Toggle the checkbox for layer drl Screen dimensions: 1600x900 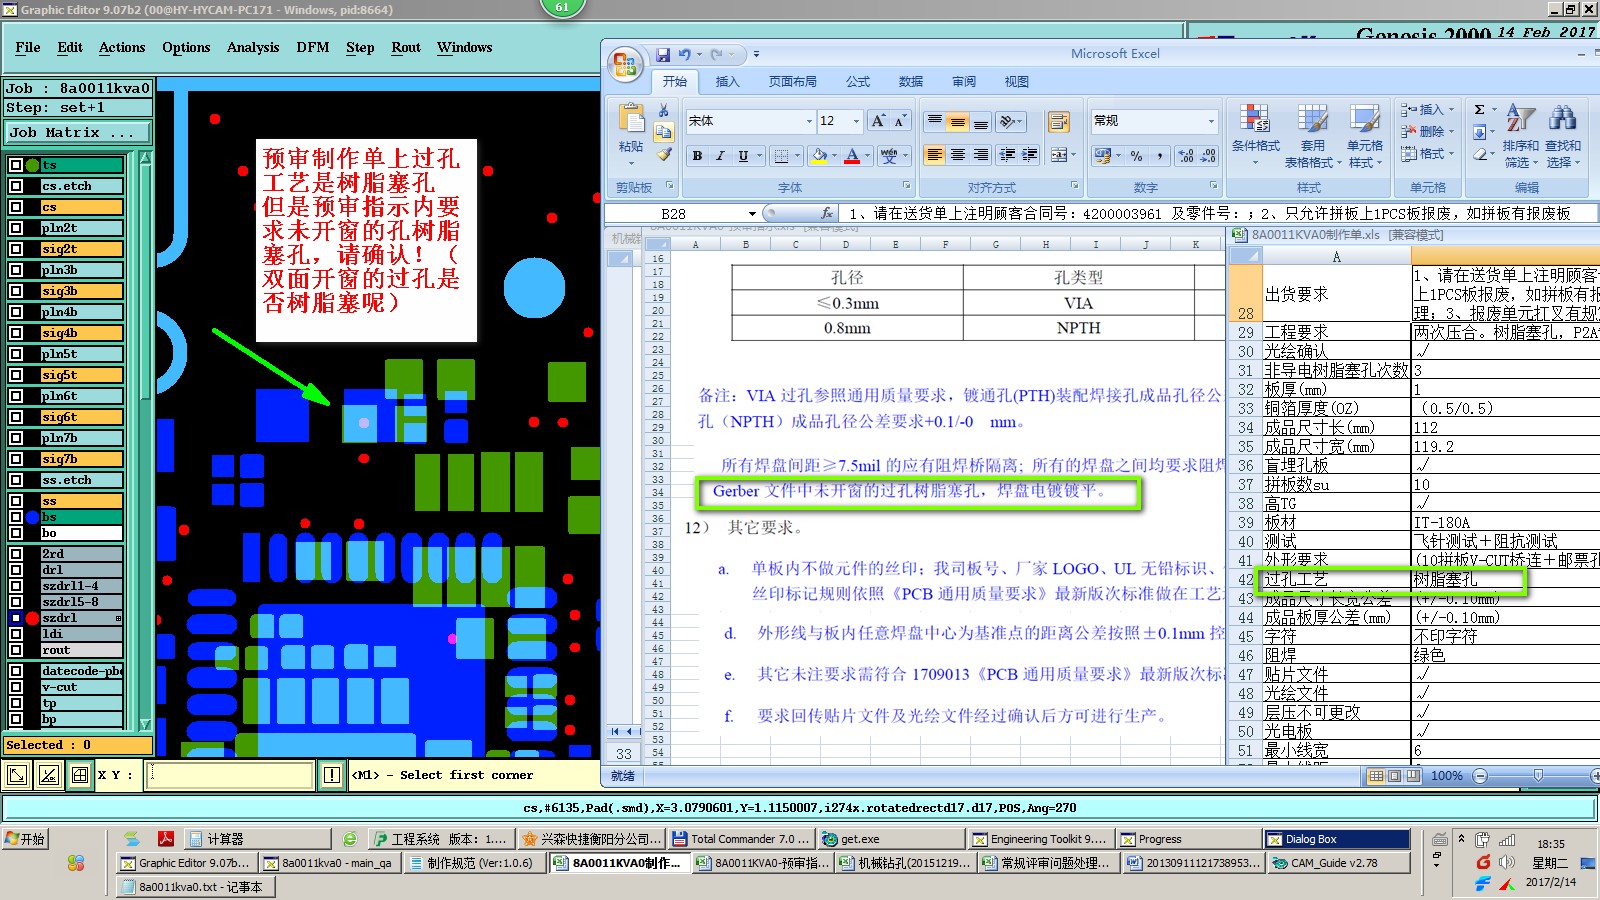(x=16, y=570)
